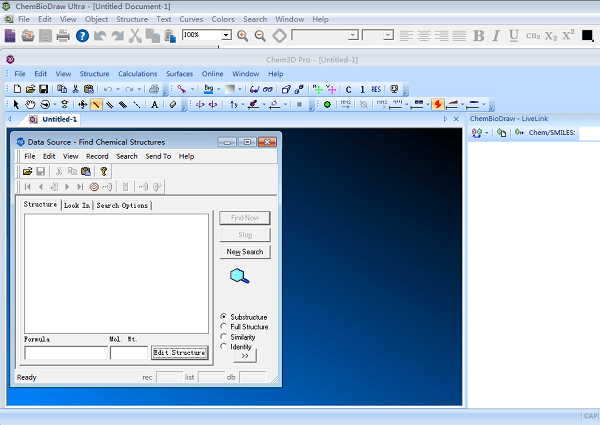
Task: Click the >> expand options button
Action: (245, 356)
